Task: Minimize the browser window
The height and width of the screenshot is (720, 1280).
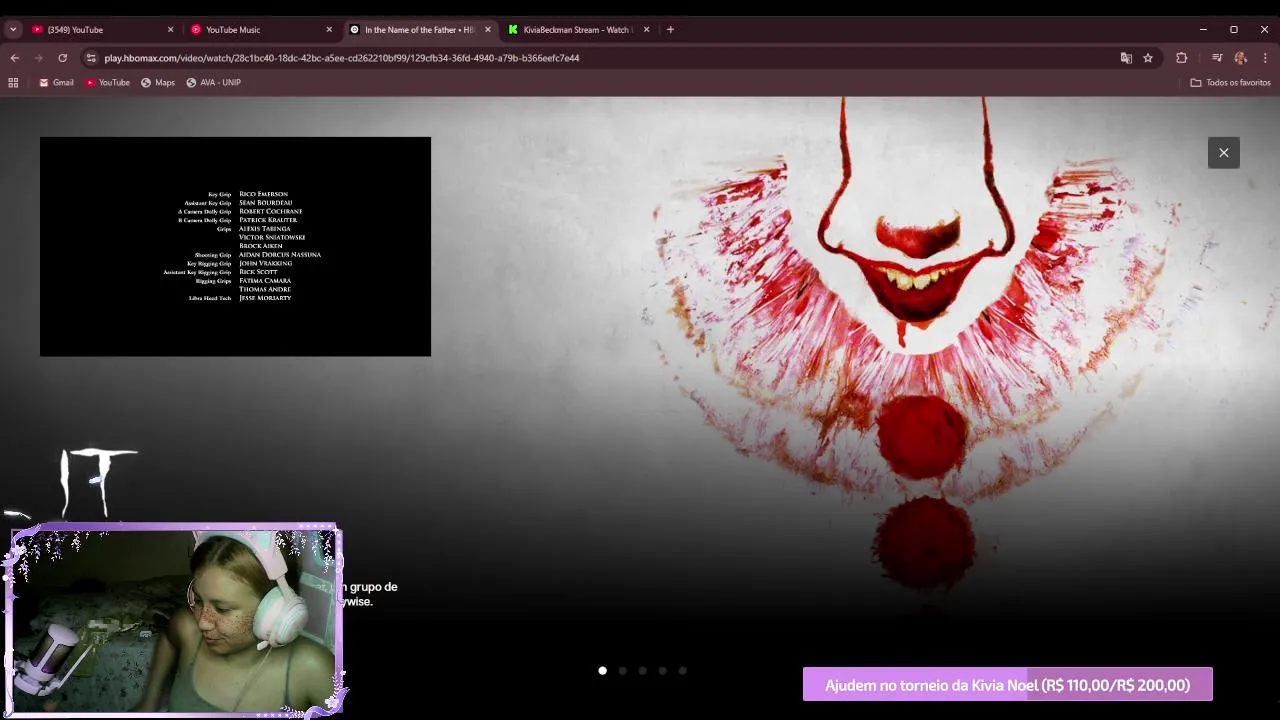Action: click(1203, 29)
